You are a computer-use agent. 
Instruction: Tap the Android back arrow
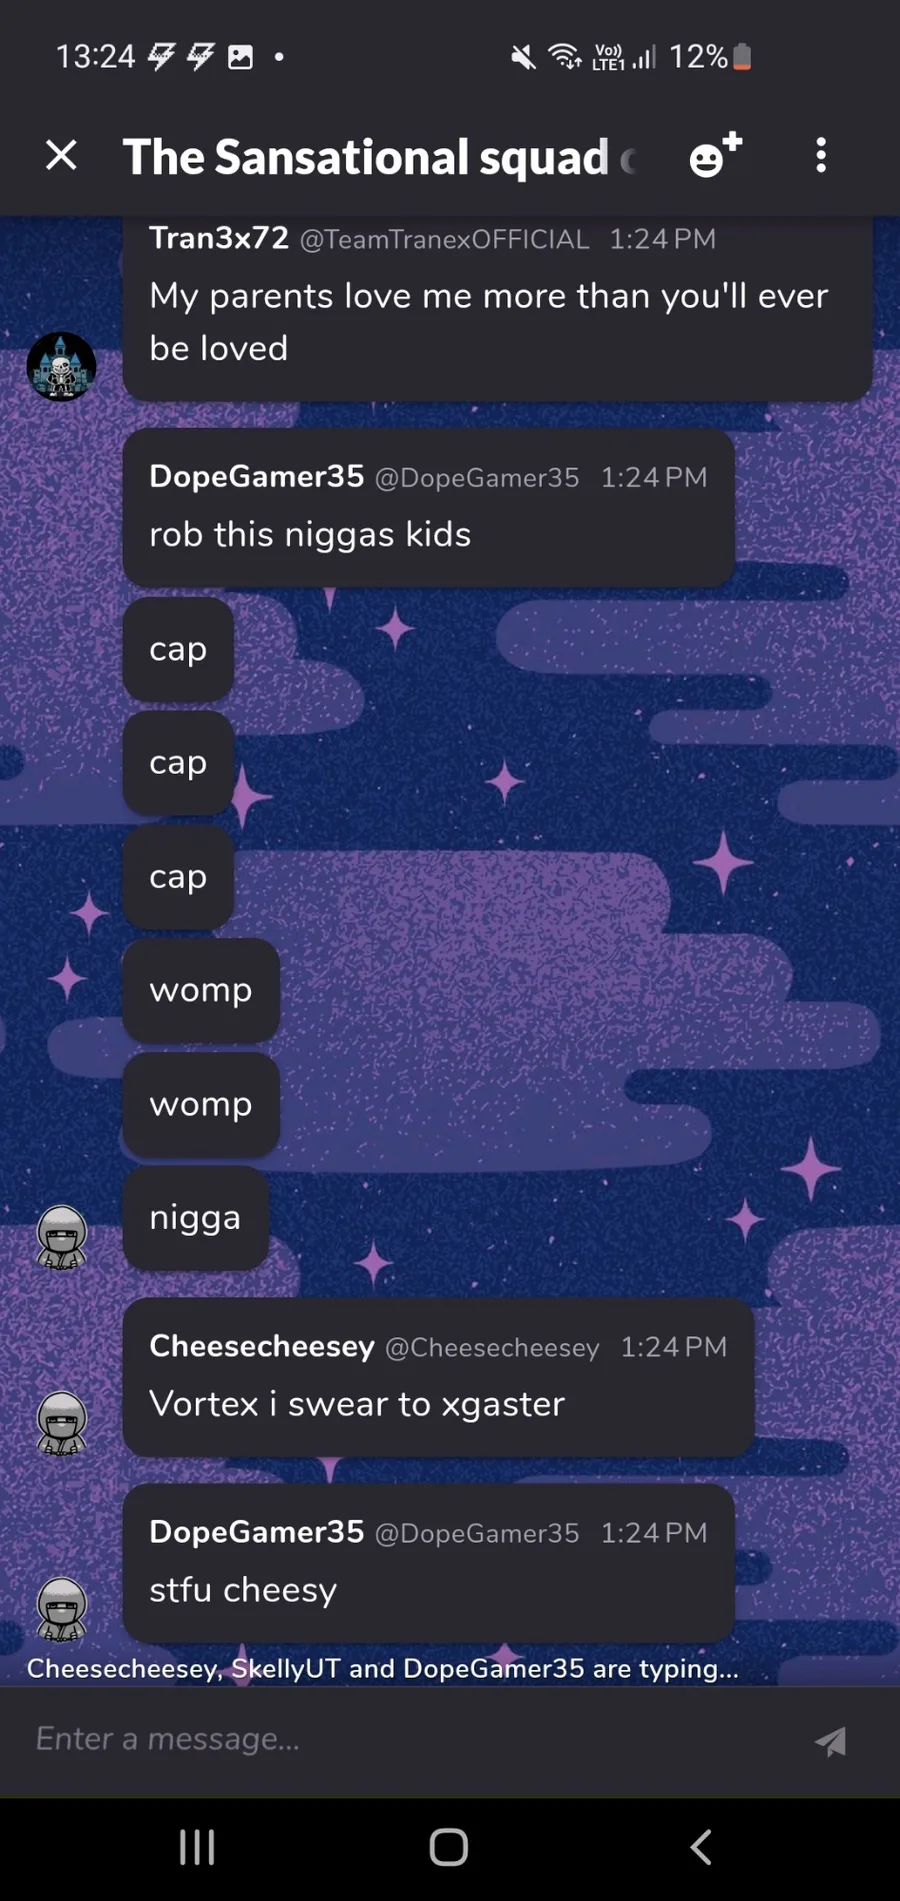702,1847
